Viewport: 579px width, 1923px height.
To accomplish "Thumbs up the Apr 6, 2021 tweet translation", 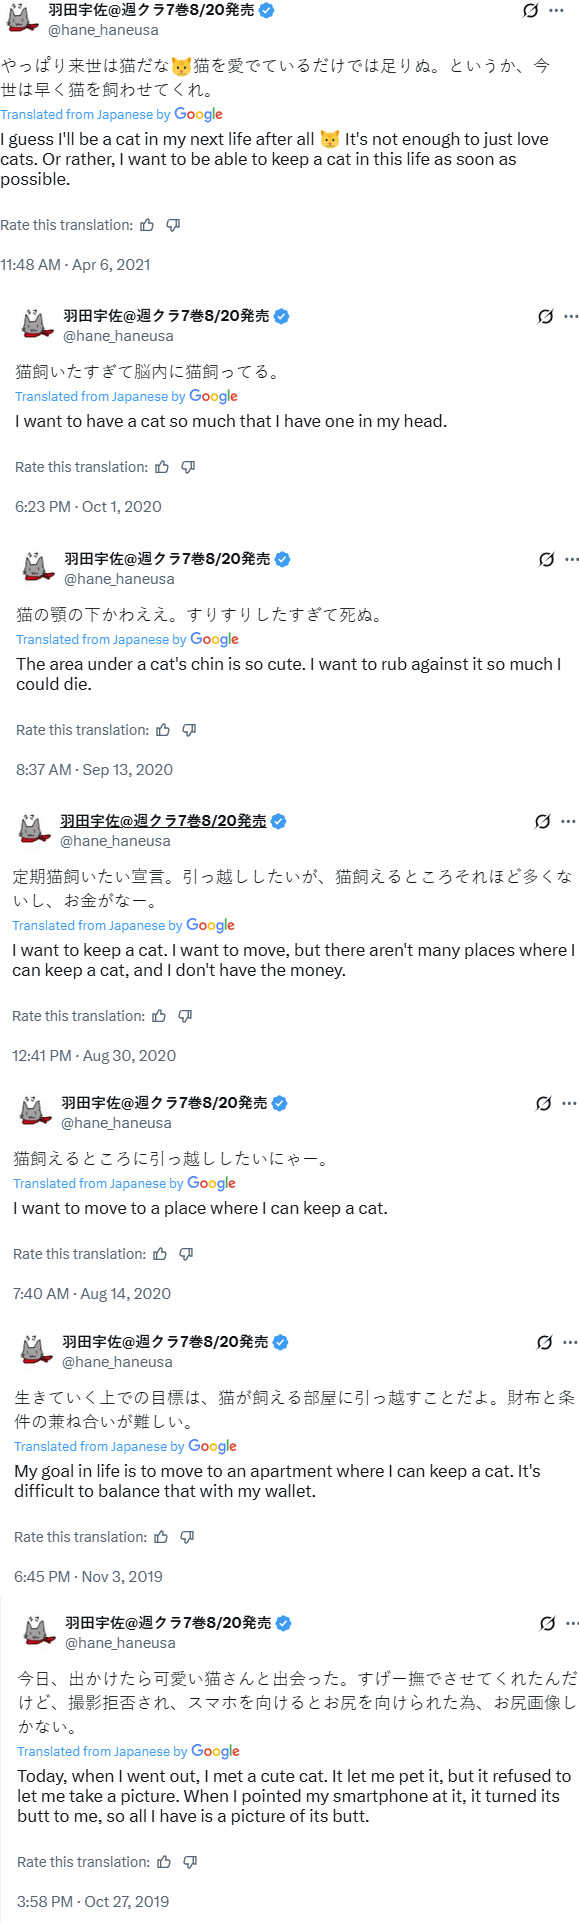I will coord(147,225).
